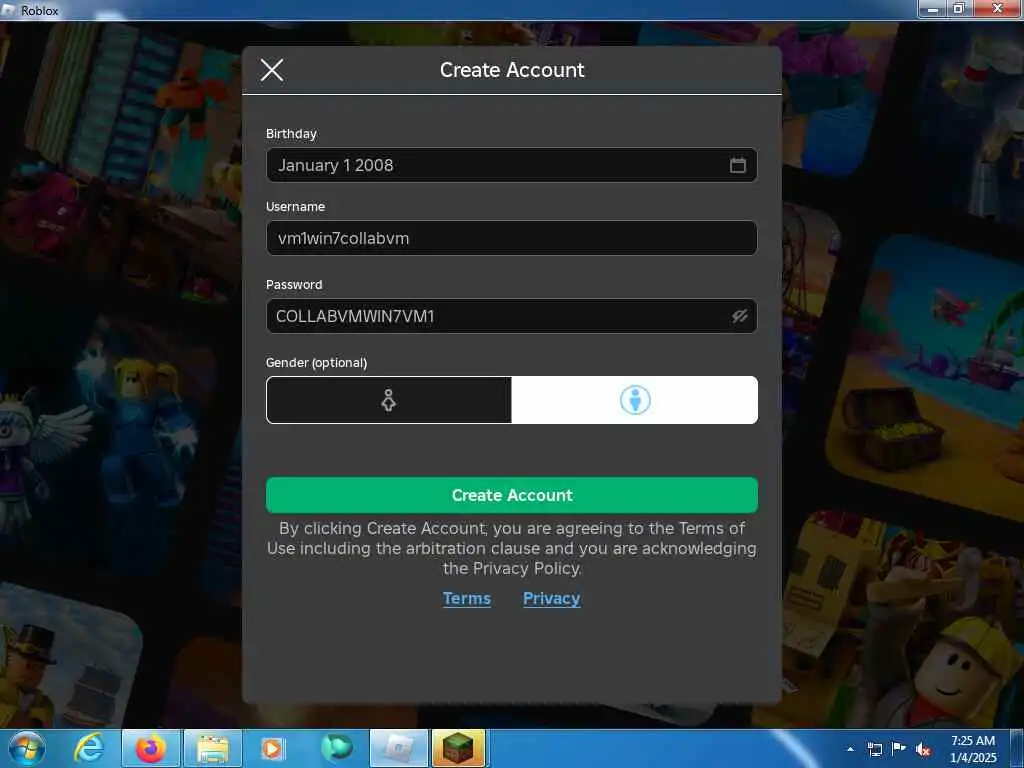Click the Password input field
1024x768 pixels.
(x=511, y=316)
